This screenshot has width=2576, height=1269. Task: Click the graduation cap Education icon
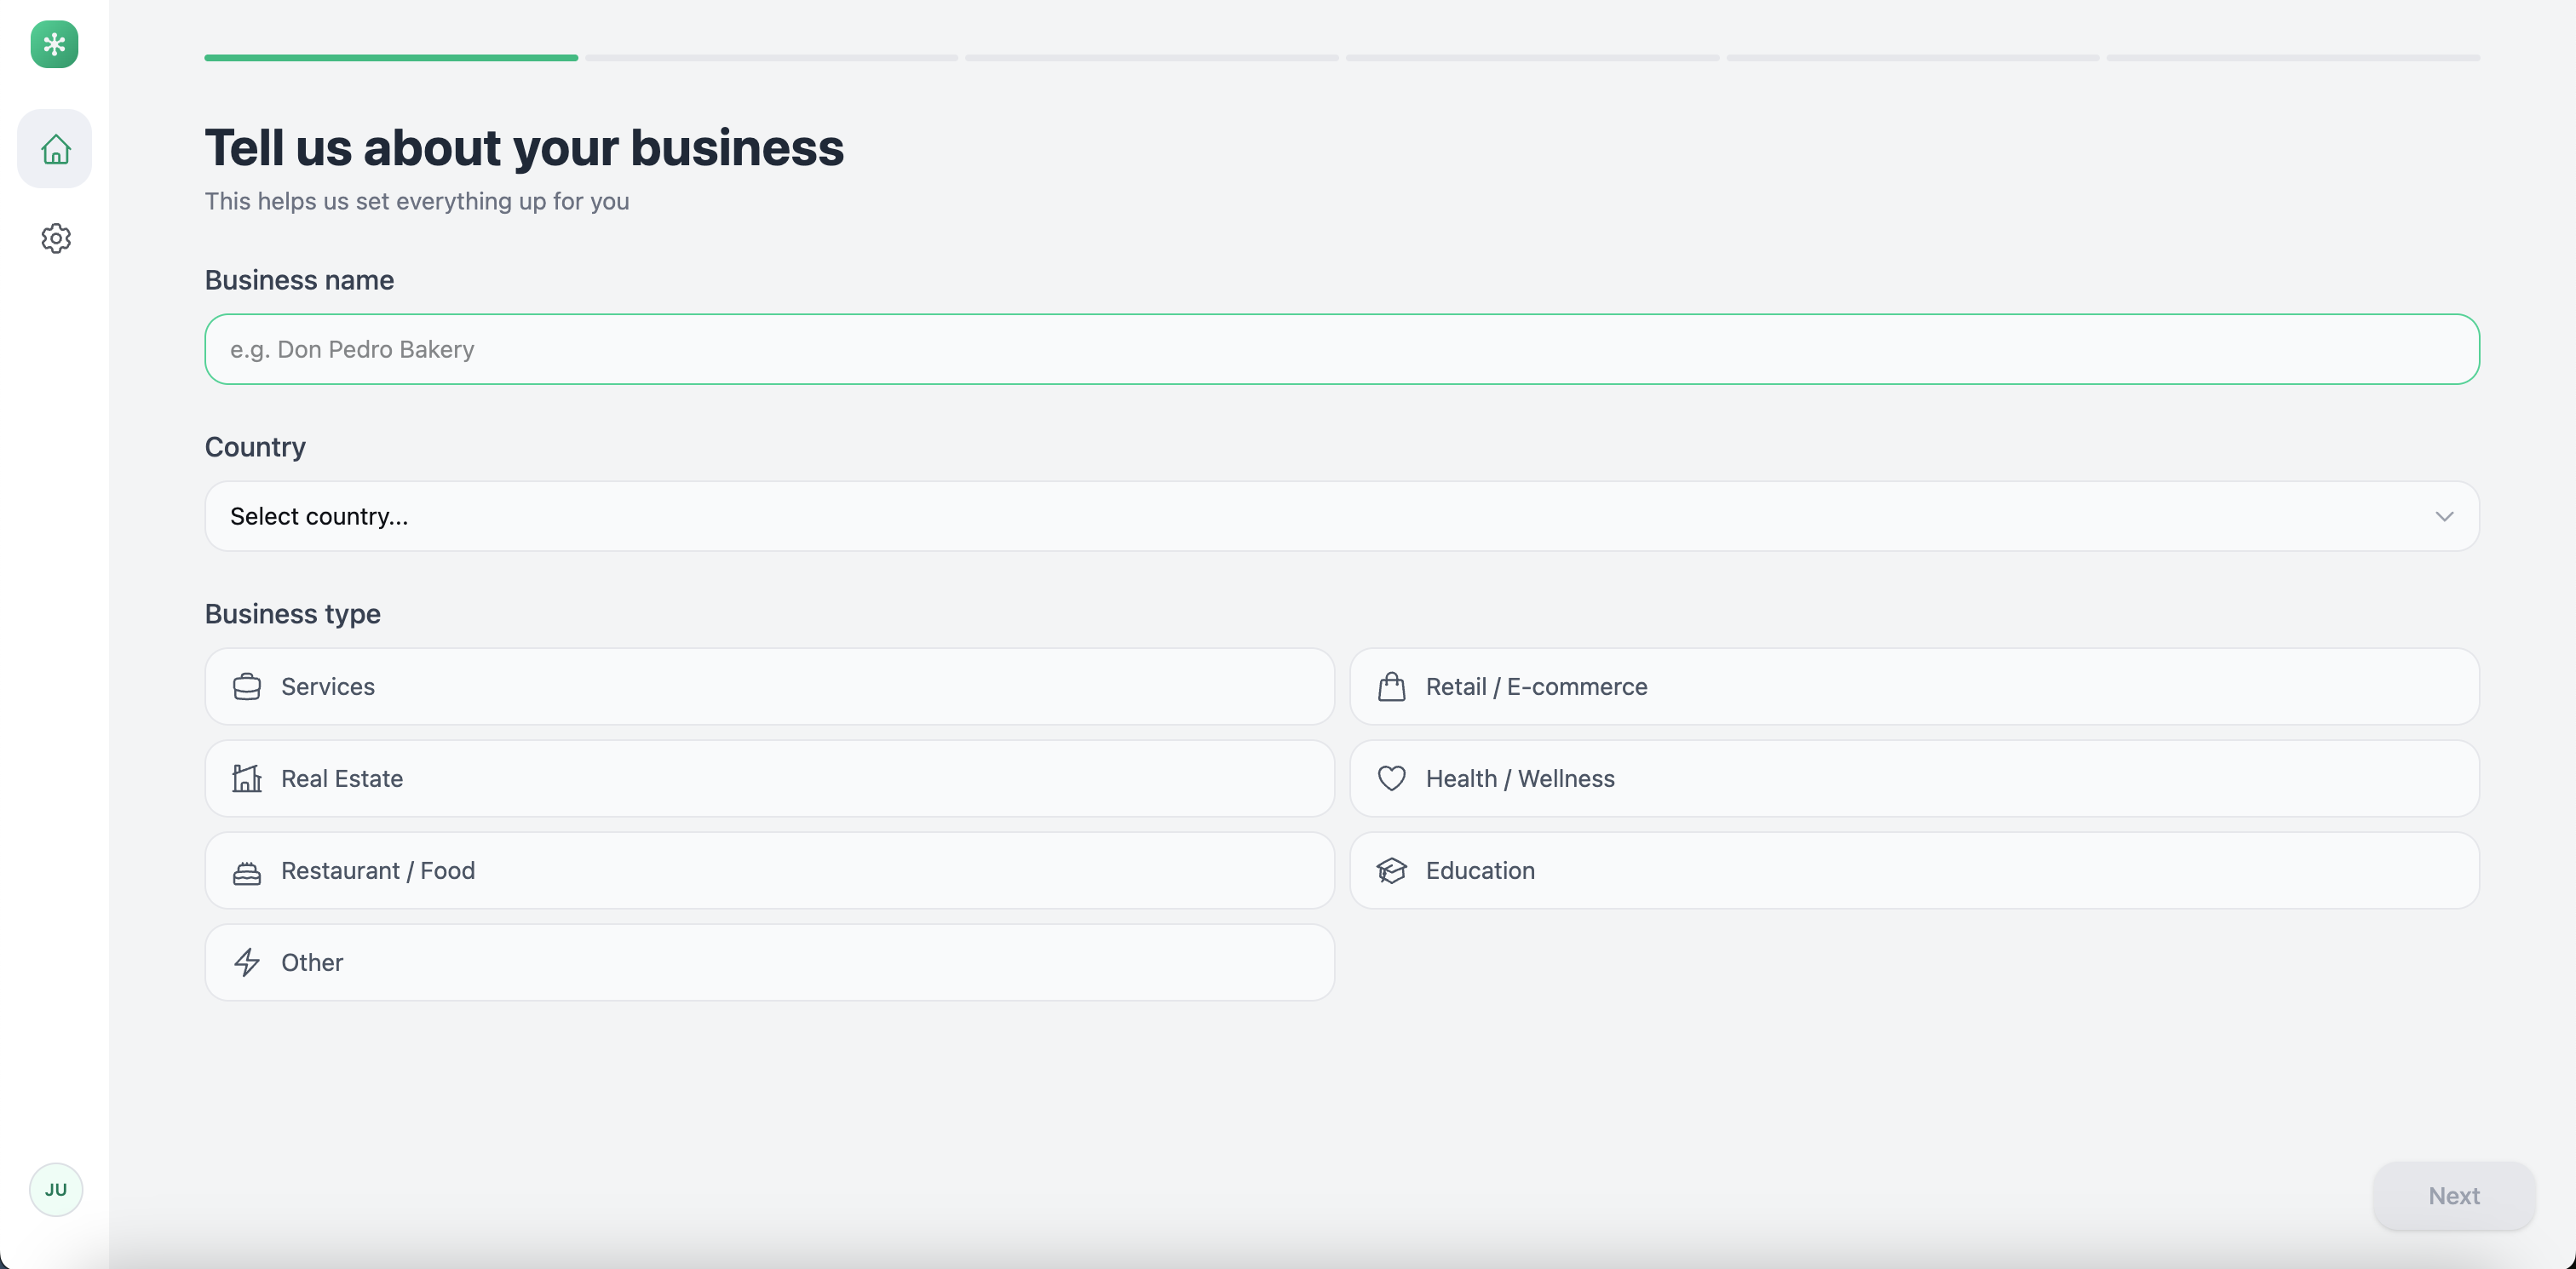click(1391, 870)
